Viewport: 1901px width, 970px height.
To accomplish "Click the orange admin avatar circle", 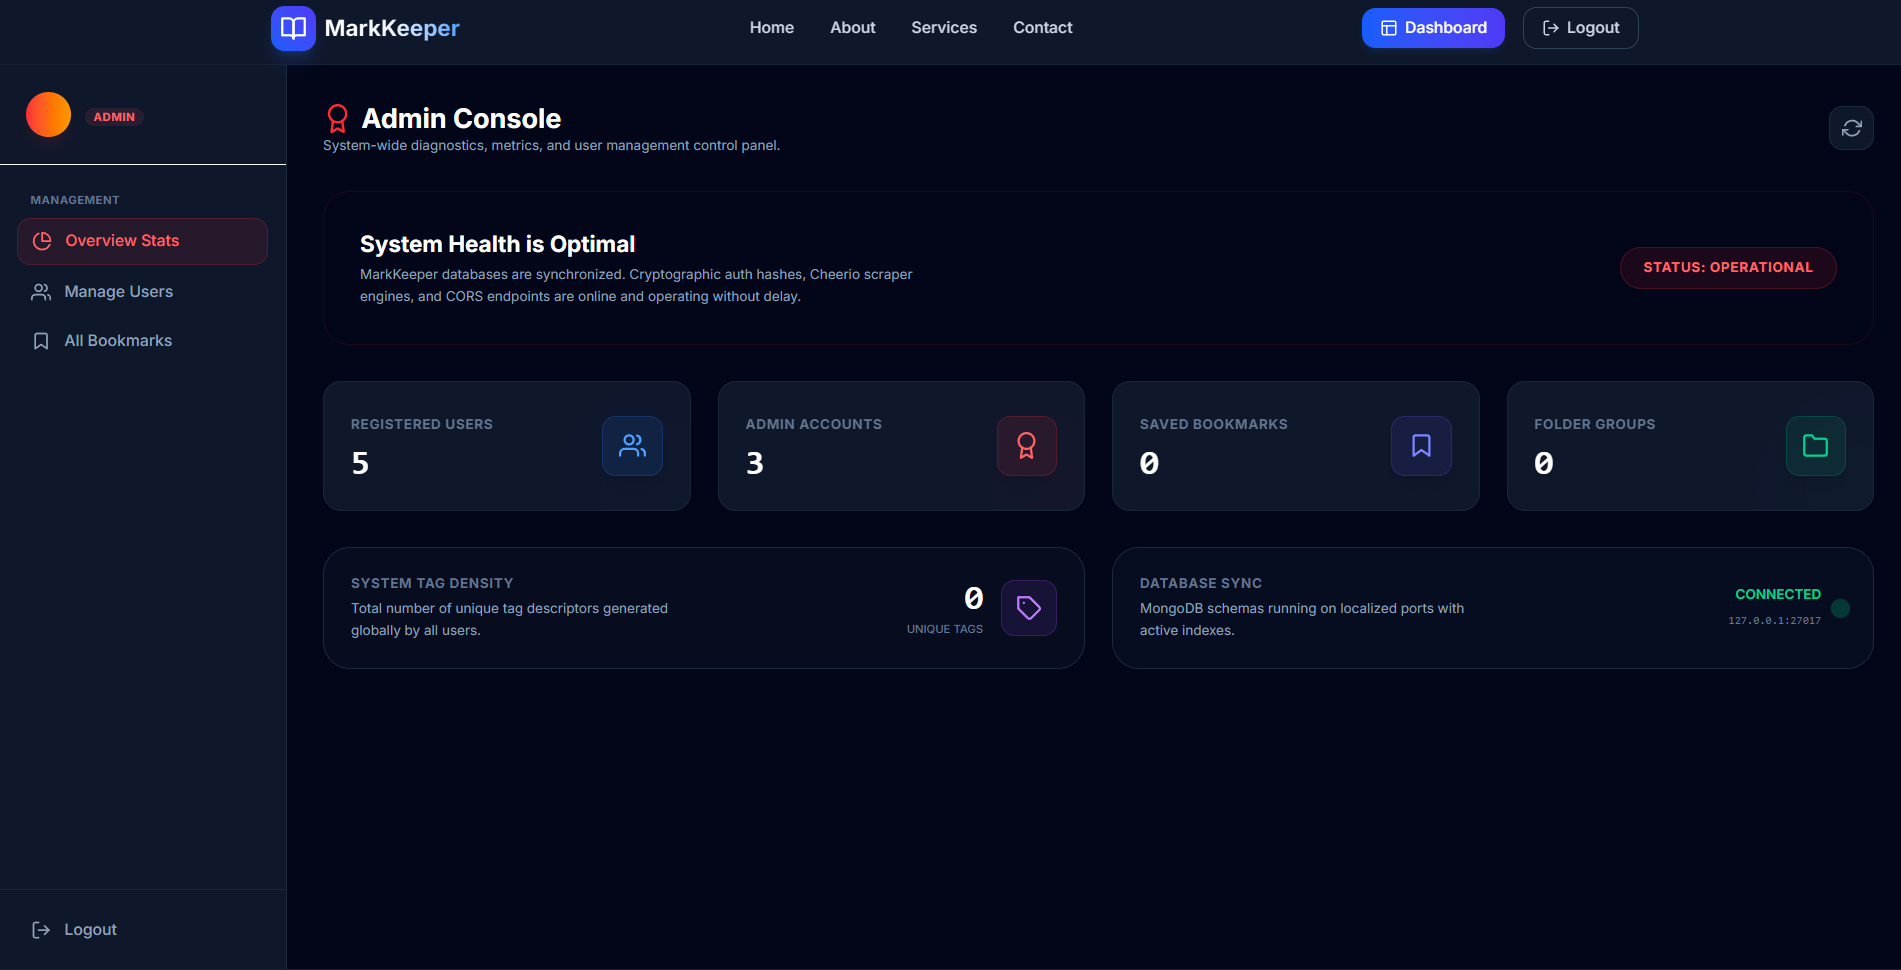I will click(x=48, y=115).
